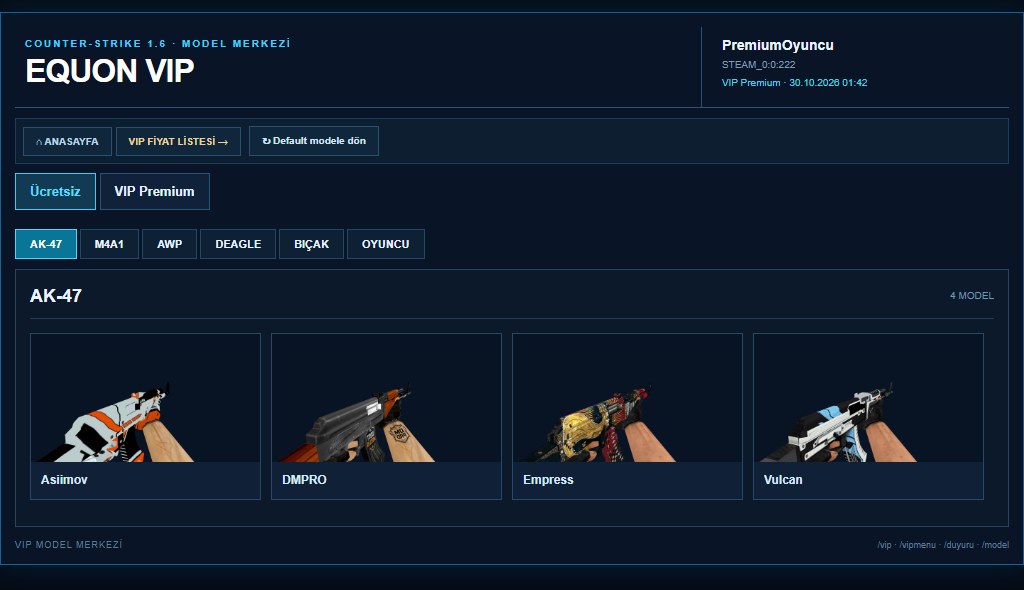Go to ANASAYFA home button
The width and height of the screenshot is (1024, 590).
pos(67,141)
